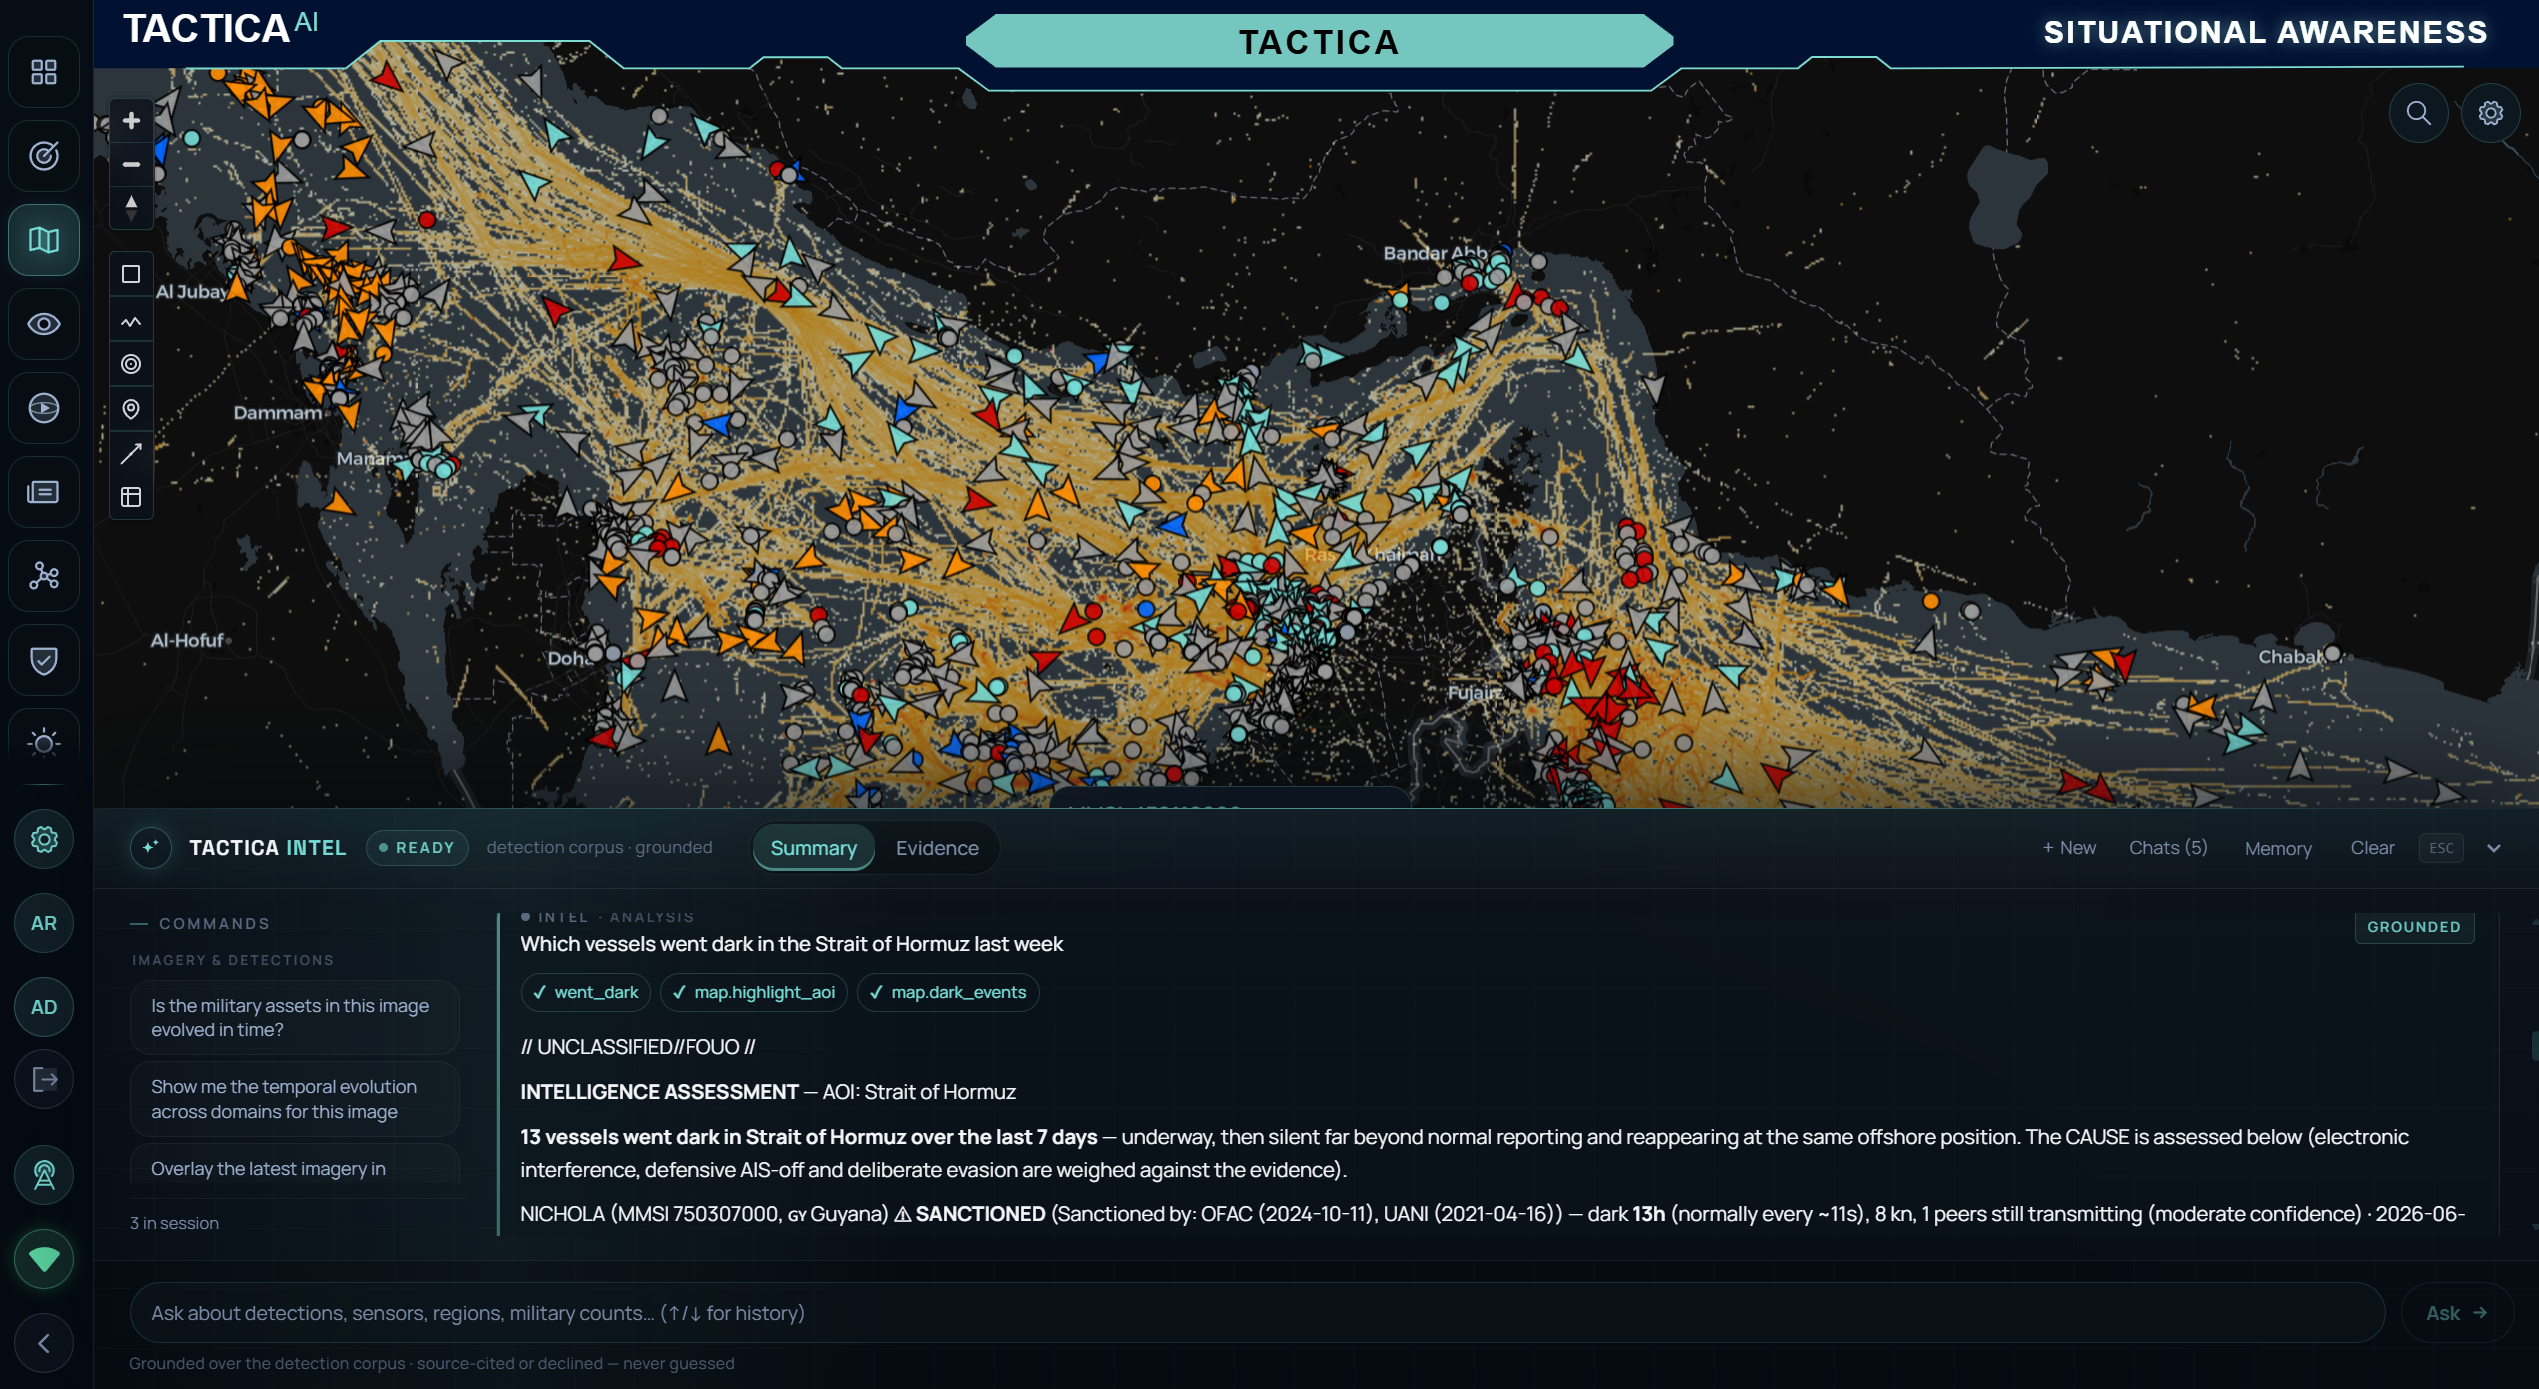Collapse the sidebar with the left chevron
Screen dimensions: 2539x1389
pos(44,1343)
